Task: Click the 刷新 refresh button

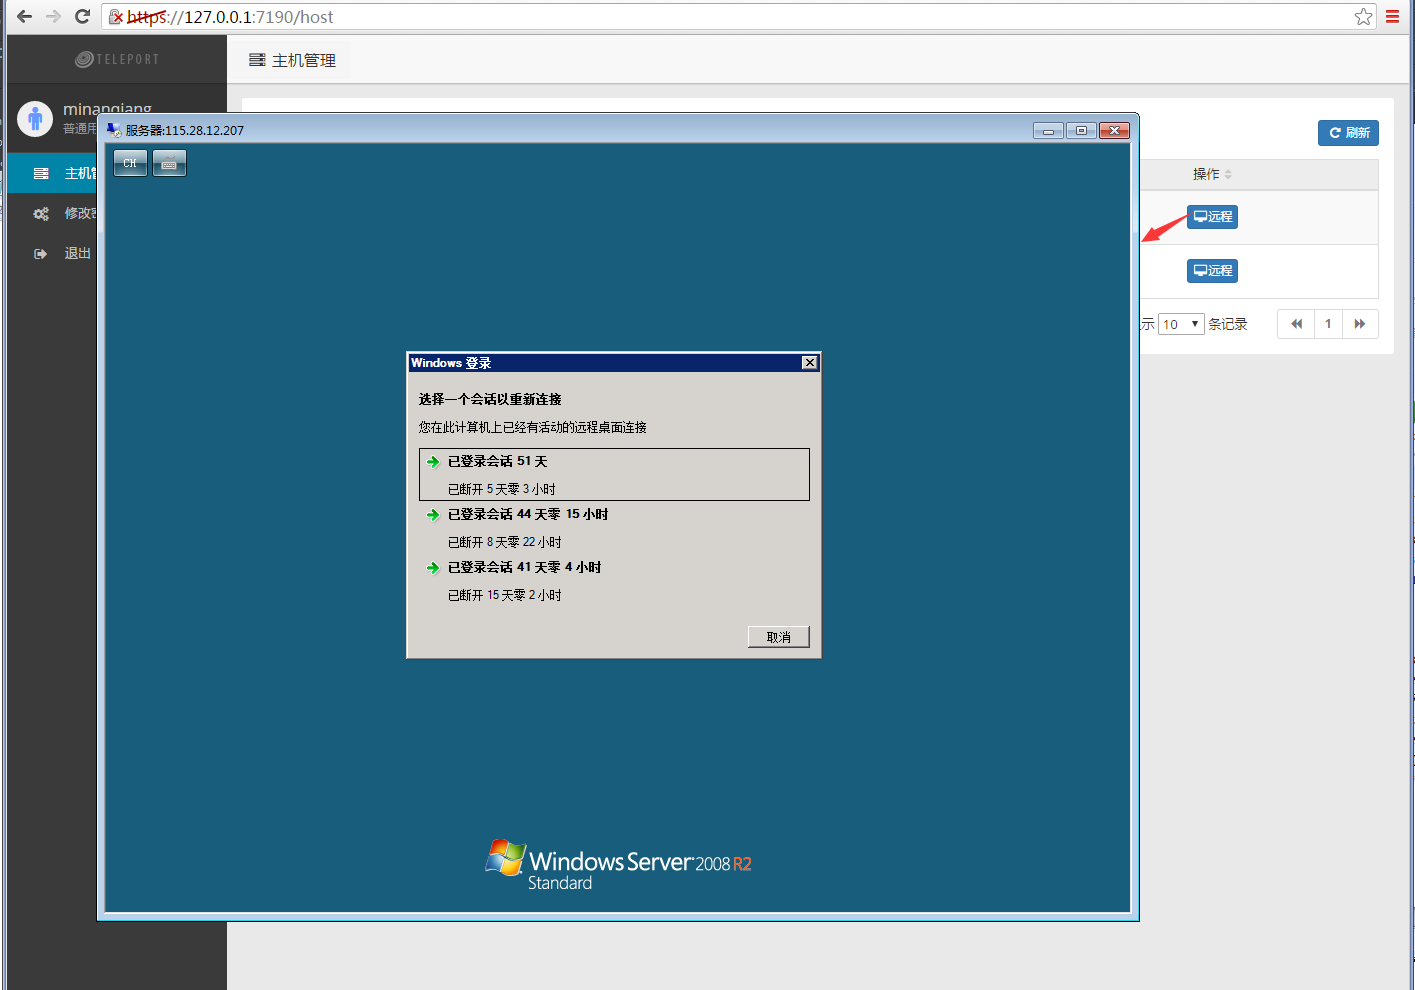Action: [1348, 133]
